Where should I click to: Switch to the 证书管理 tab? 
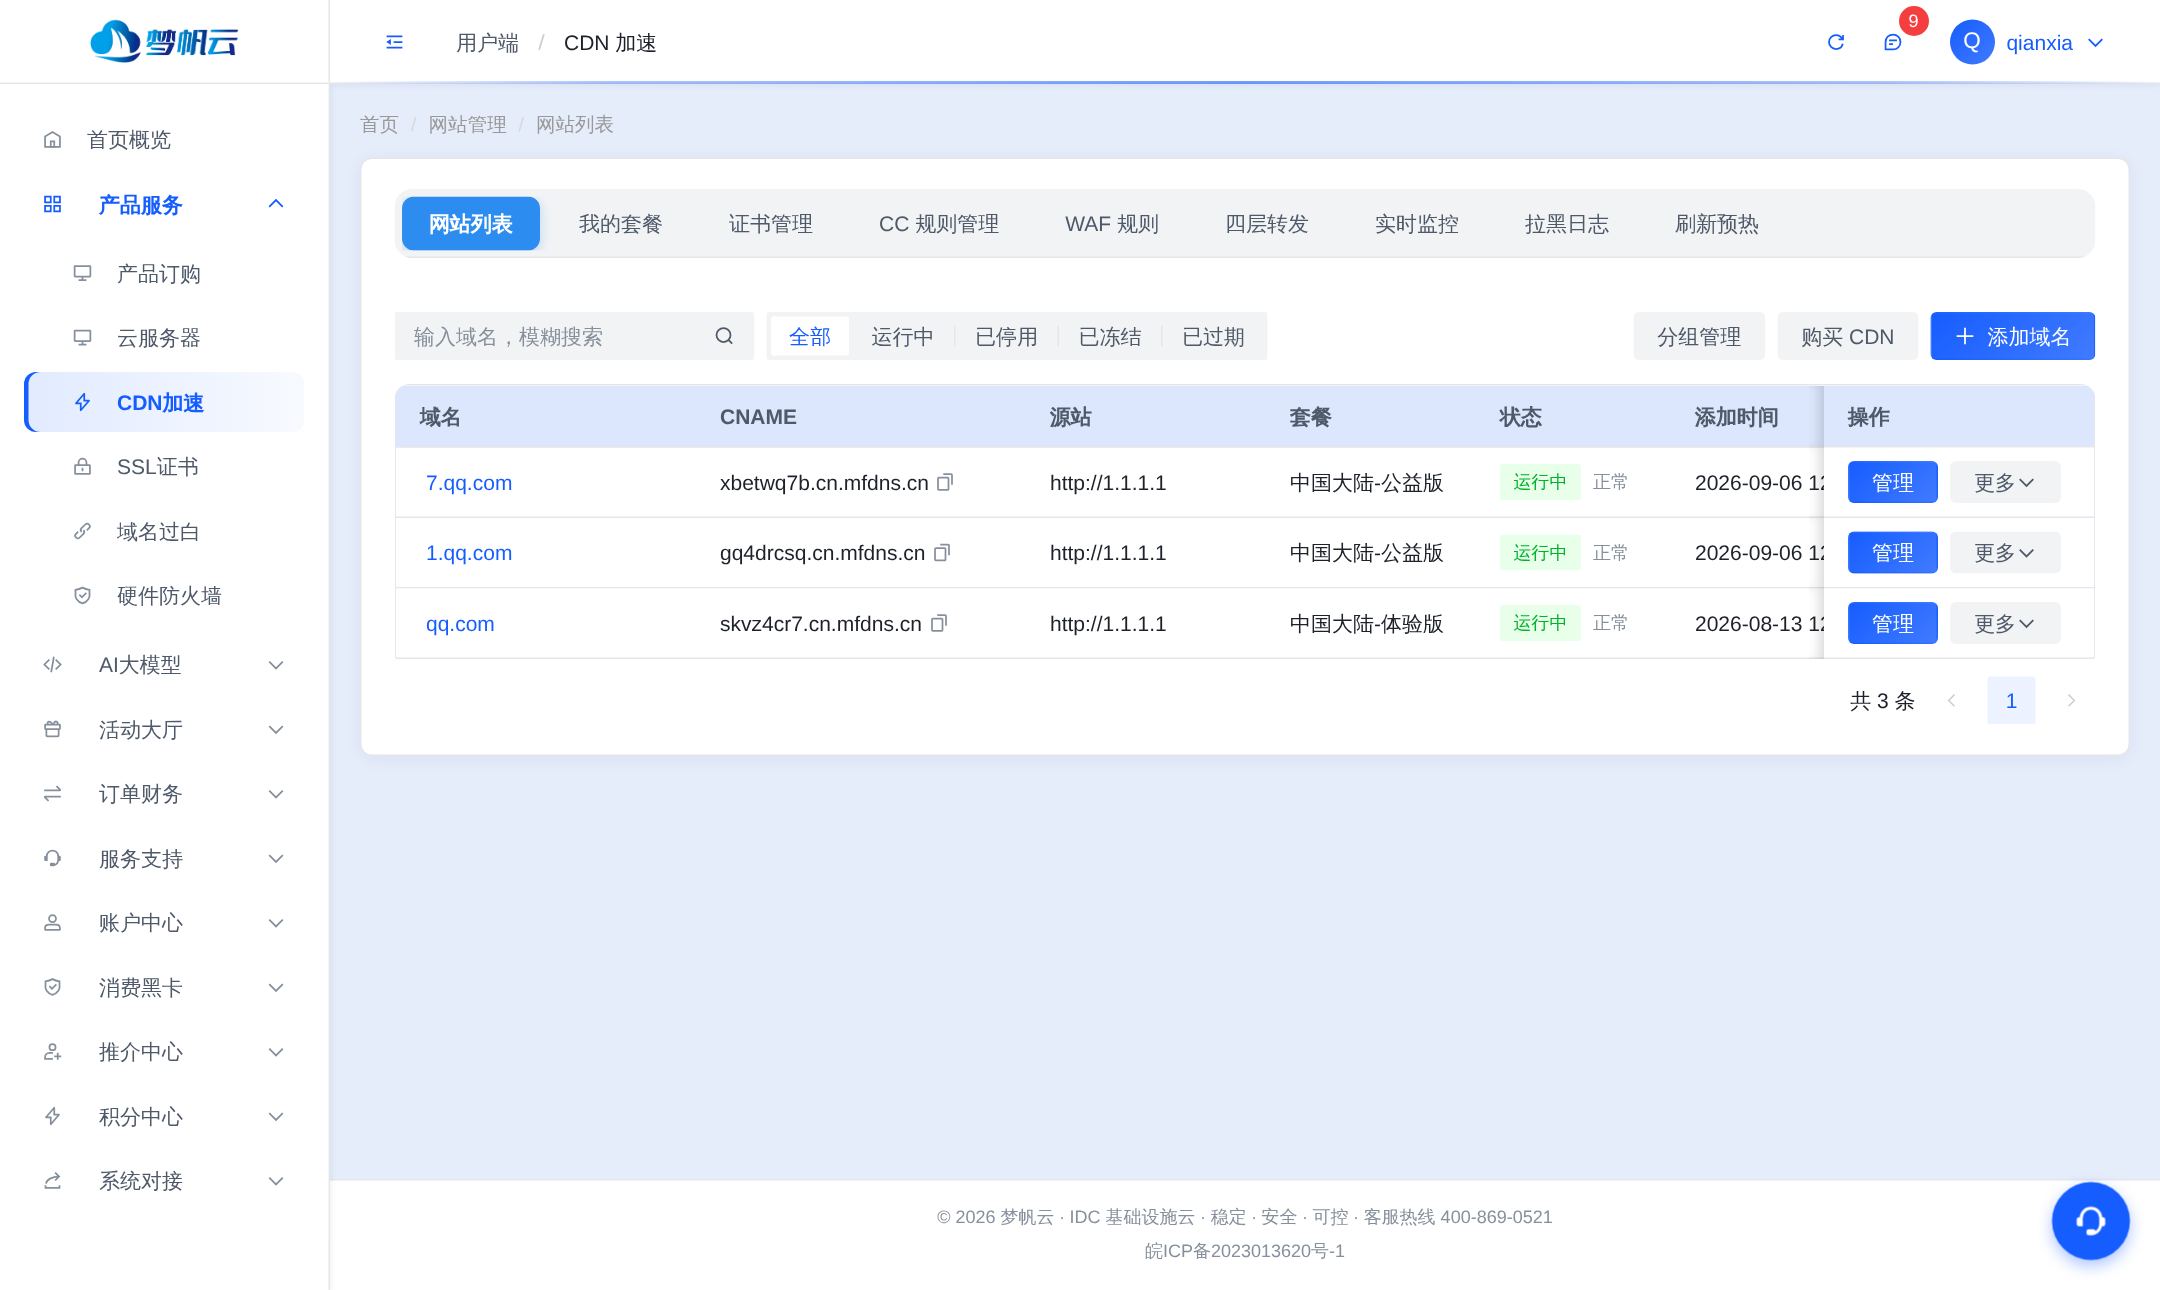pyautogui.click(x=770, y=224)
